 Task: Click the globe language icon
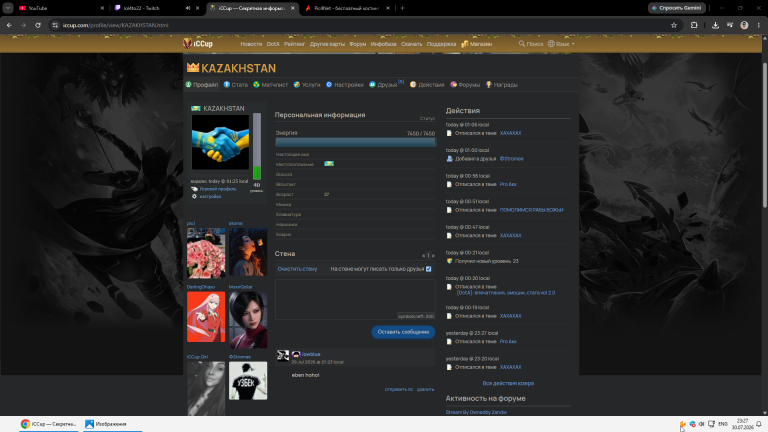[551, 44]
